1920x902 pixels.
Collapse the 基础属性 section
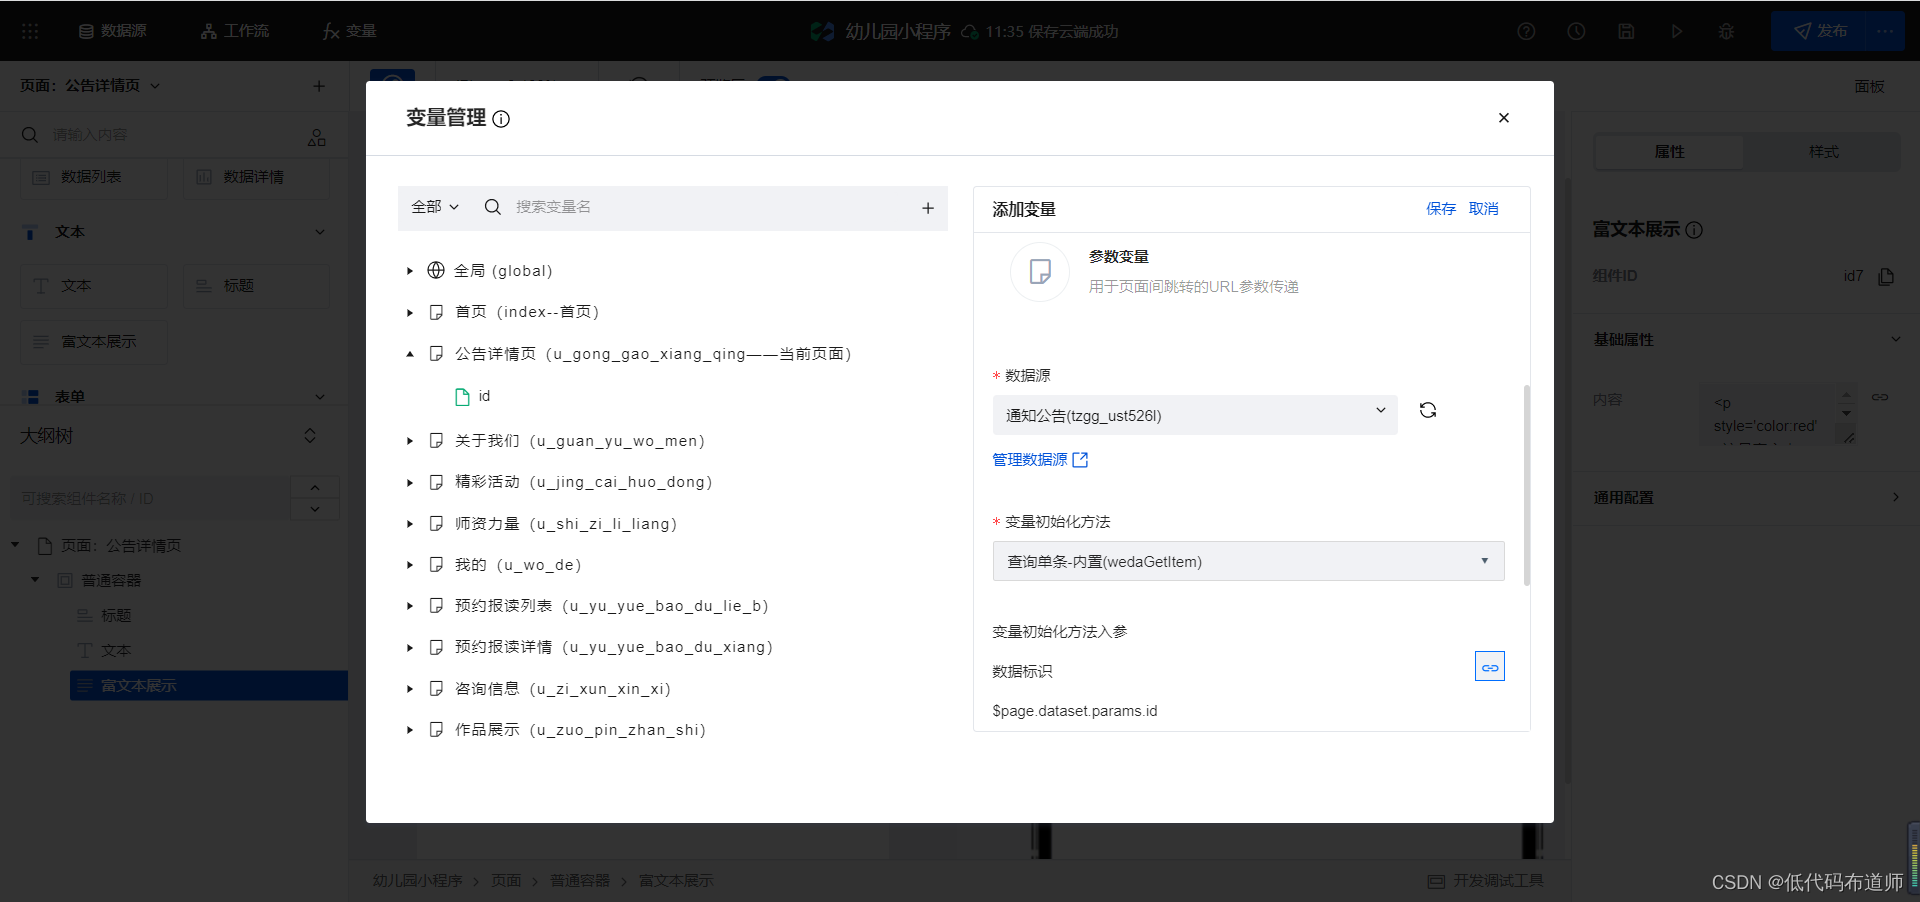click(1895, 339)
